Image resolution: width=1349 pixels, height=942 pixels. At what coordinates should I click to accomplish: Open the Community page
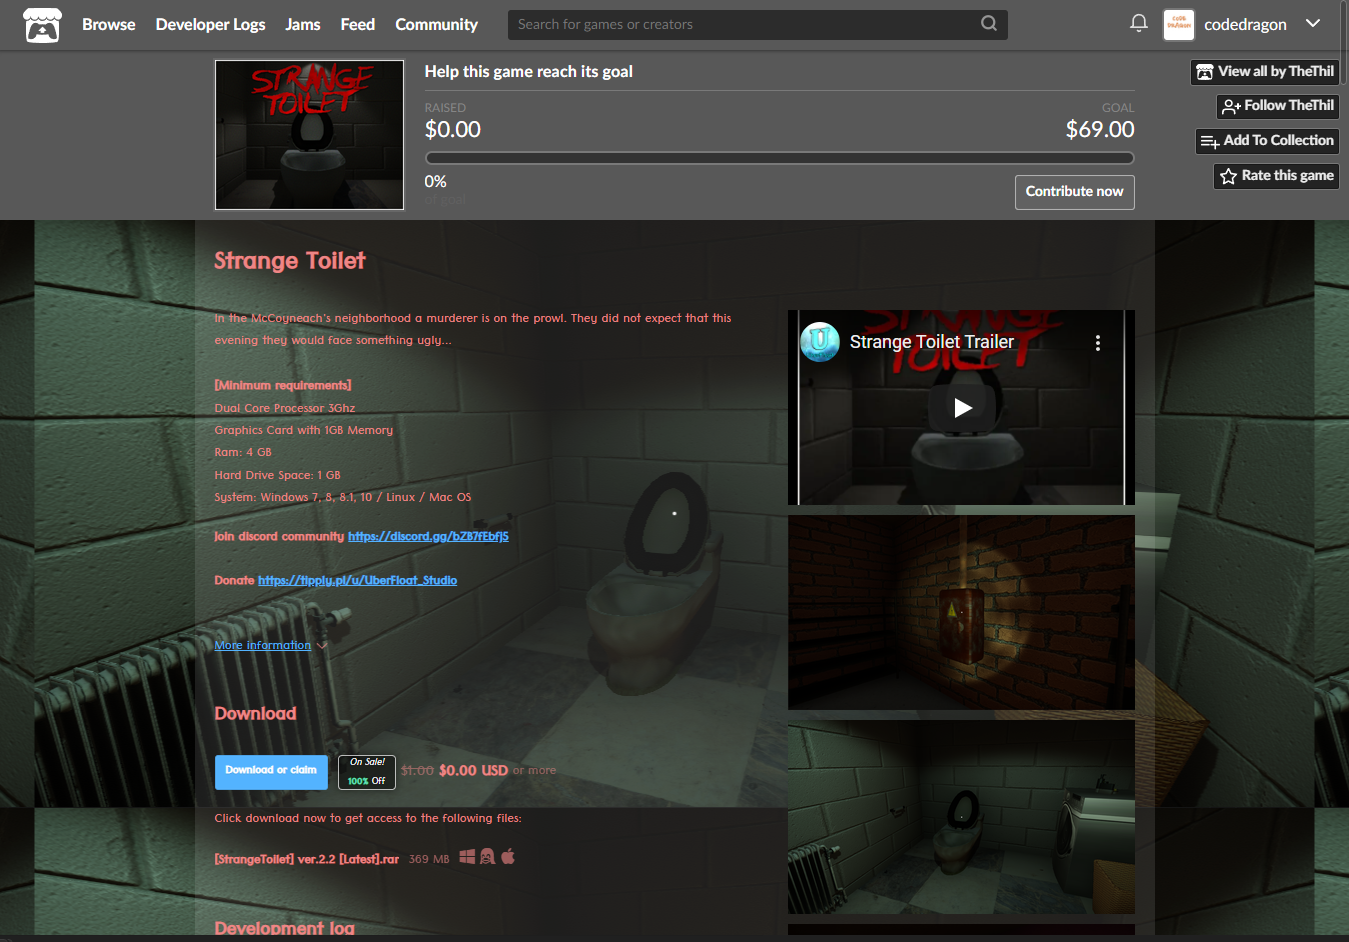[x=436, y=24]
